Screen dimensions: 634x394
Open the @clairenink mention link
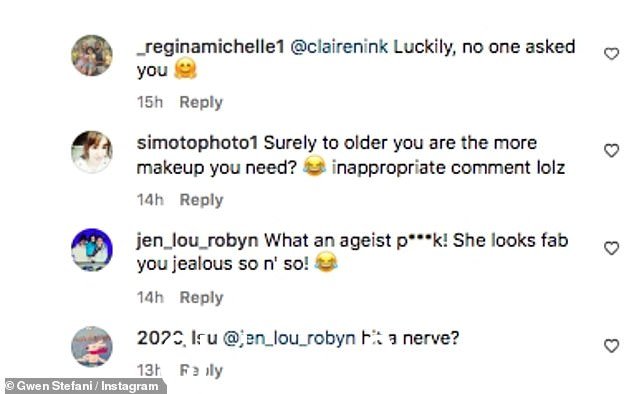pos(339,47)
